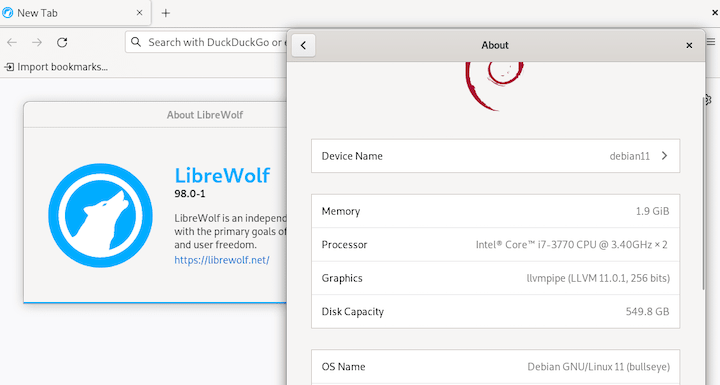
Task: Click the address bar magnifier icon
Action: (x=136, y=42)
